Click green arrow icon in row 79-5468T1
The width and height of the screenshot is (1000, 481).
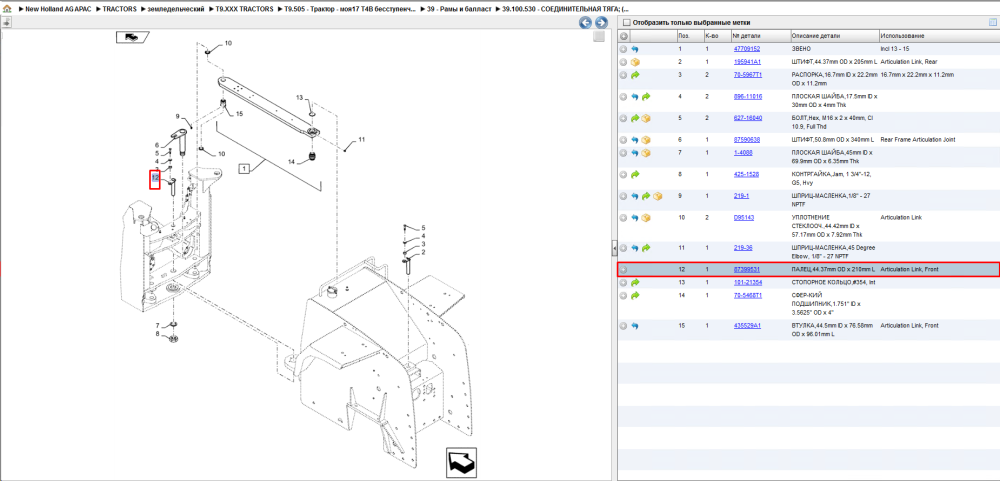[635, 295]
